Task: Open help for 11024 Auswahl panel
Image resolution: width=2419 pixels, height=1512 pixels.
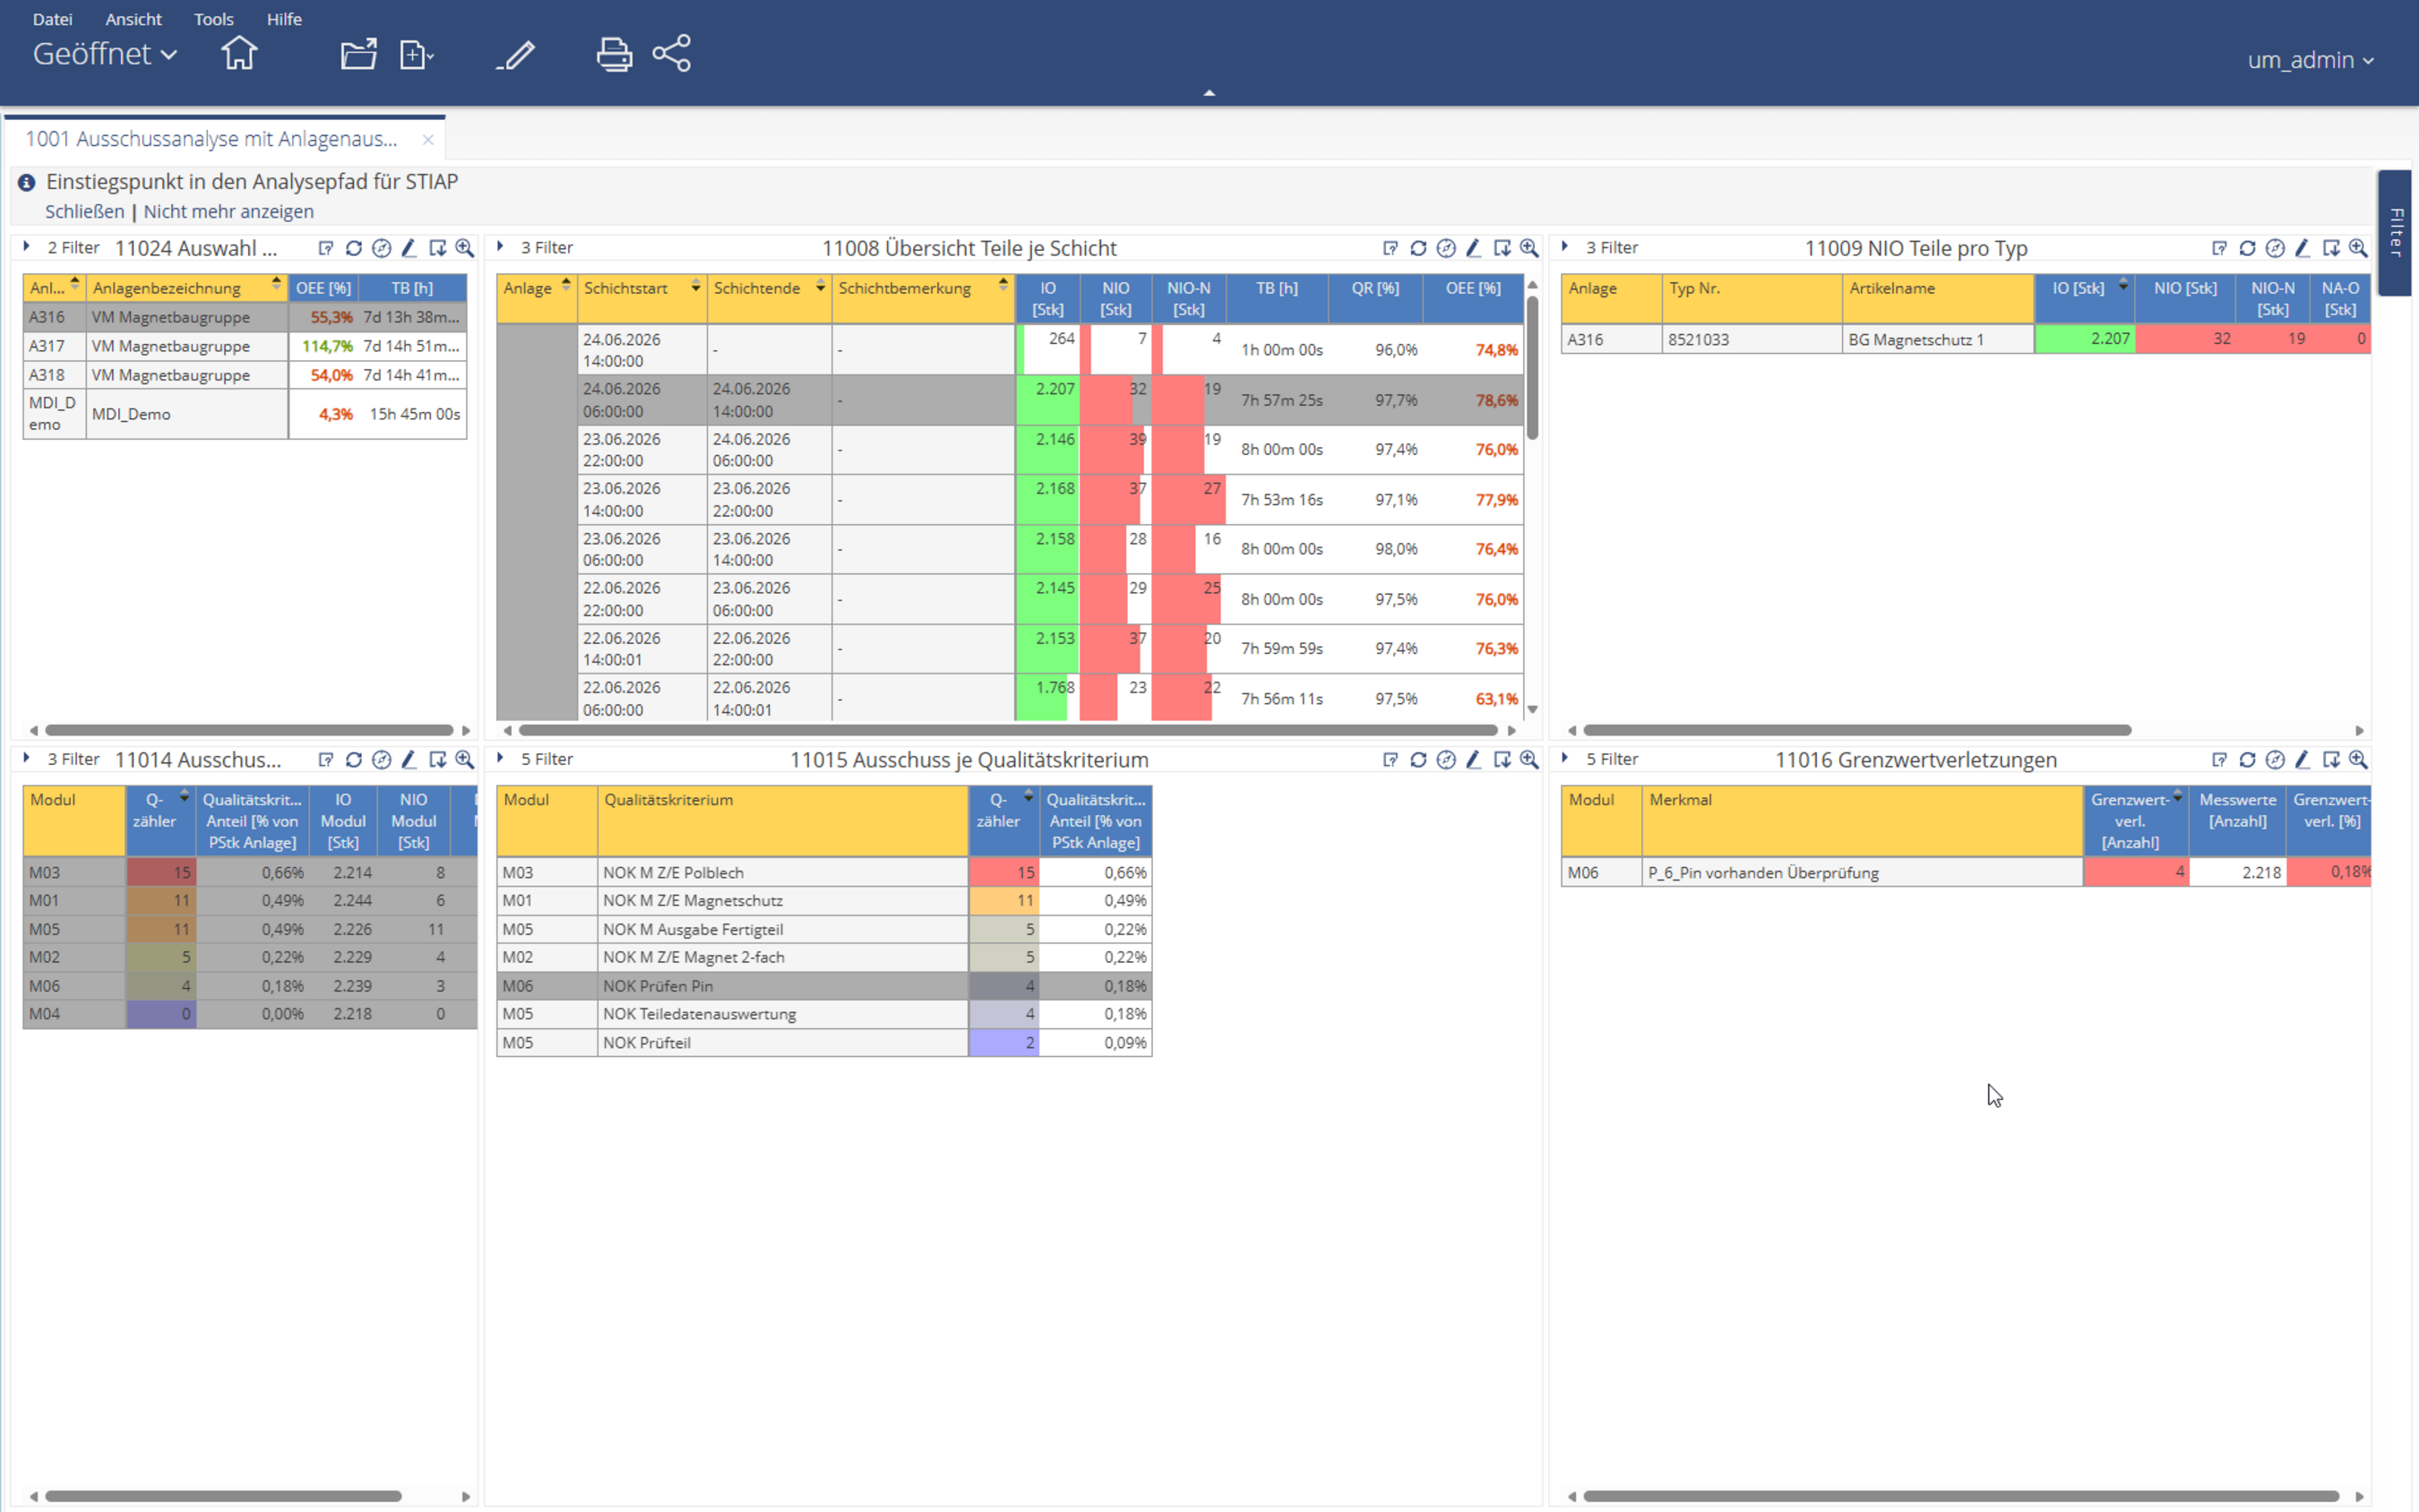Action: (326, 248)
